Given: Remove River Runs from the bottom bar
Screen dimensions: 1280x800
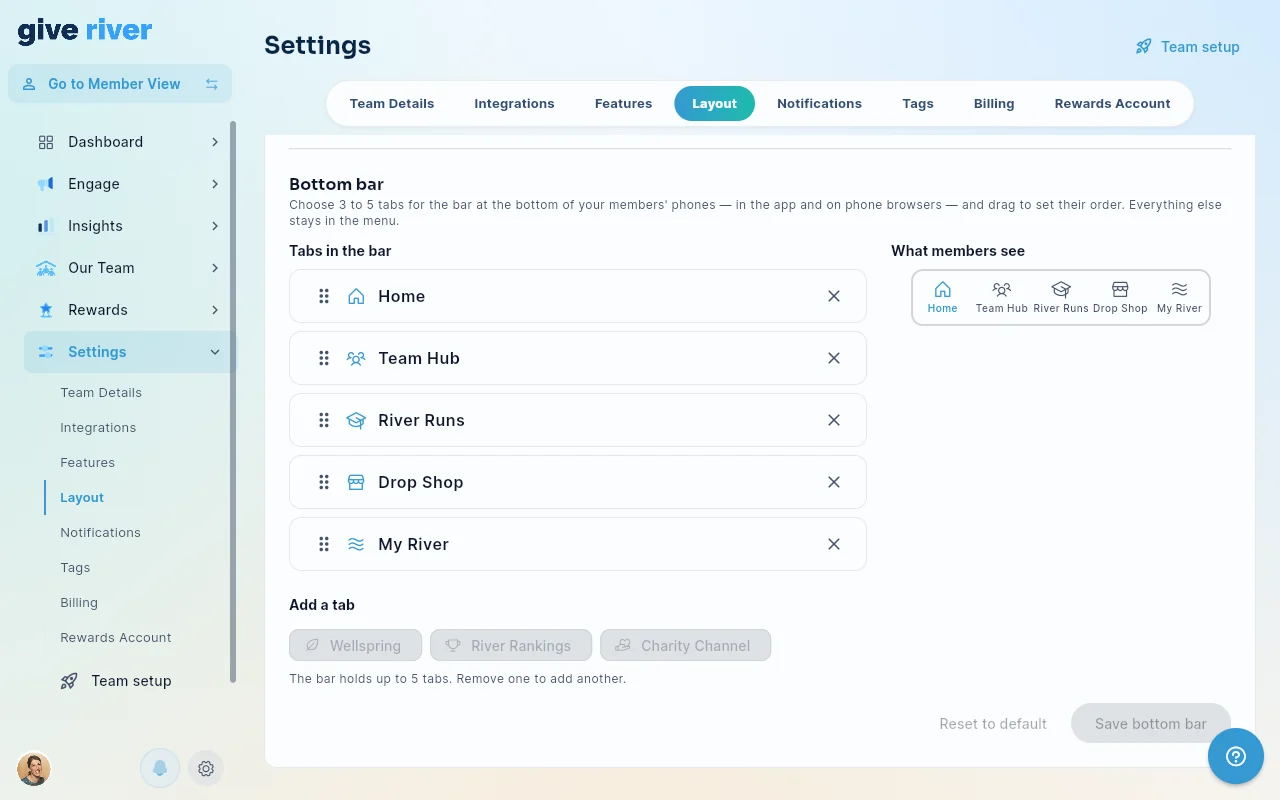Looking at the screenshot, I should click(x=834, y=420).
